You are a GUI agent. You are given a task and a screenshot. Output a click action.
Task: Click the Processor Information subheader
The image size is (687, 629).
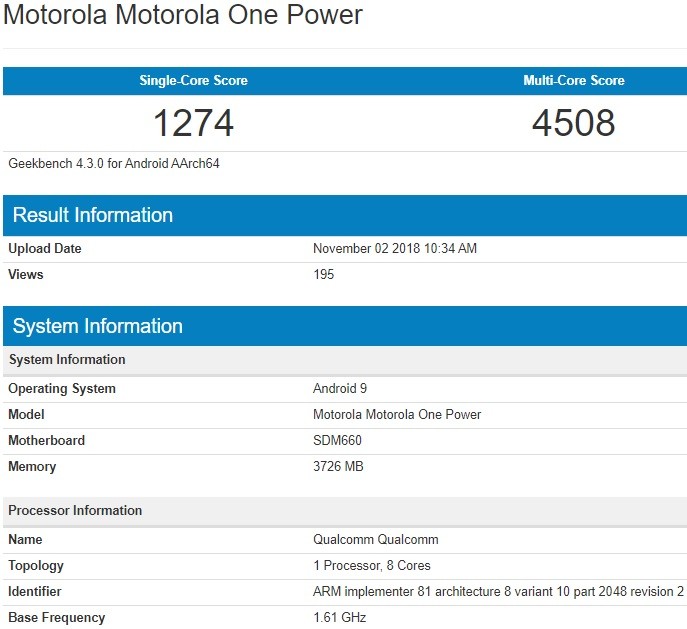click(345, 511)
